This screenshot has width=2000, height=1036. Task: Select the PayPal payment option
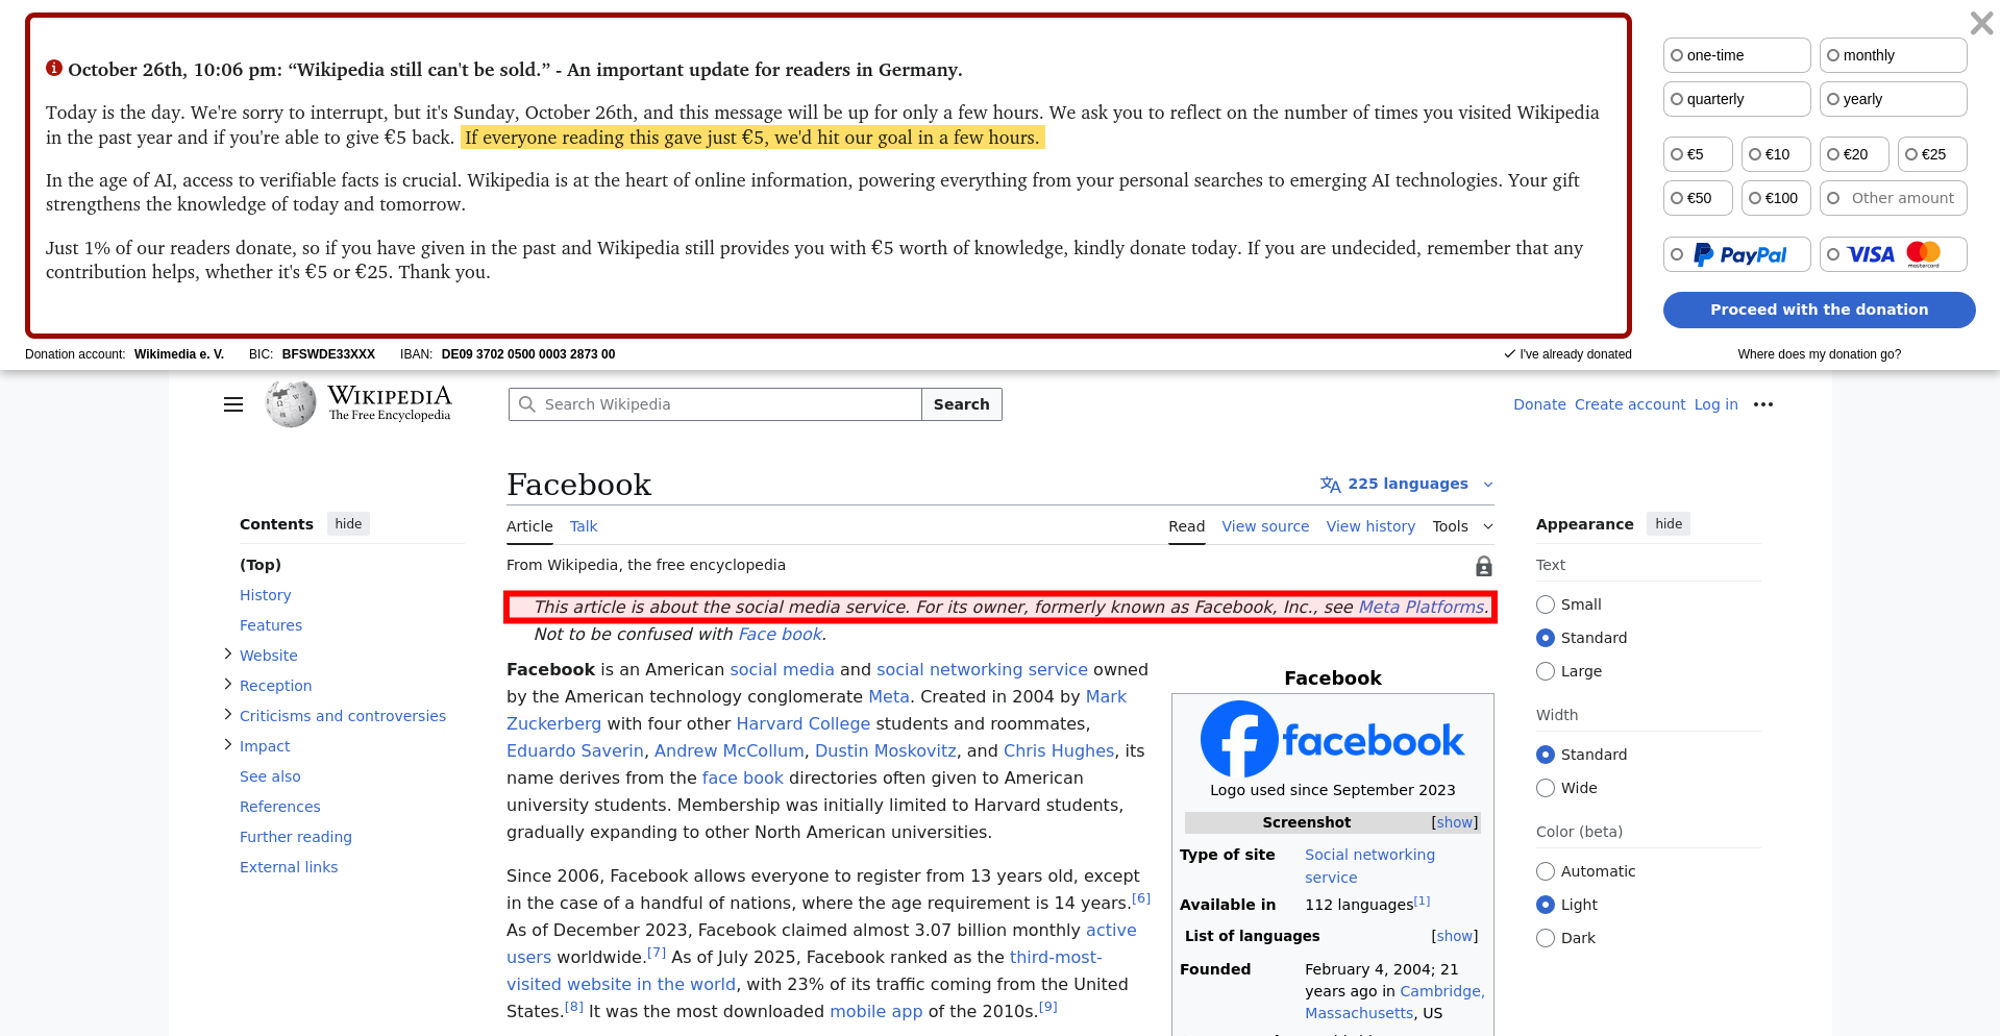tap(1736, 255)
